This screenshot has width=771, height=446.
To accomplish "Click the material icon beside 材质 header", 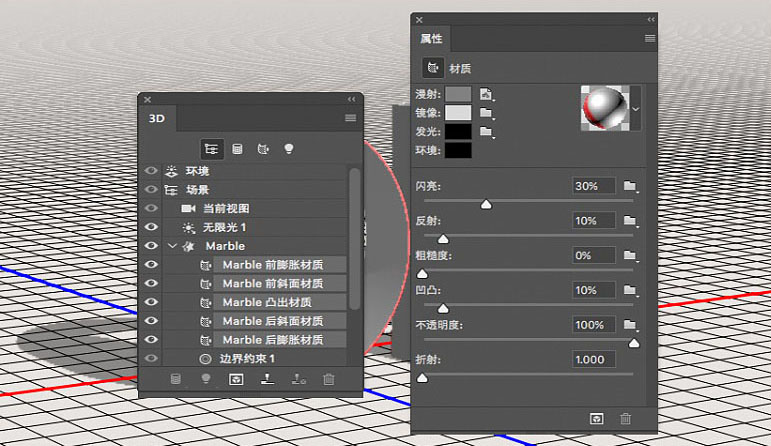I will pos(433,68).
